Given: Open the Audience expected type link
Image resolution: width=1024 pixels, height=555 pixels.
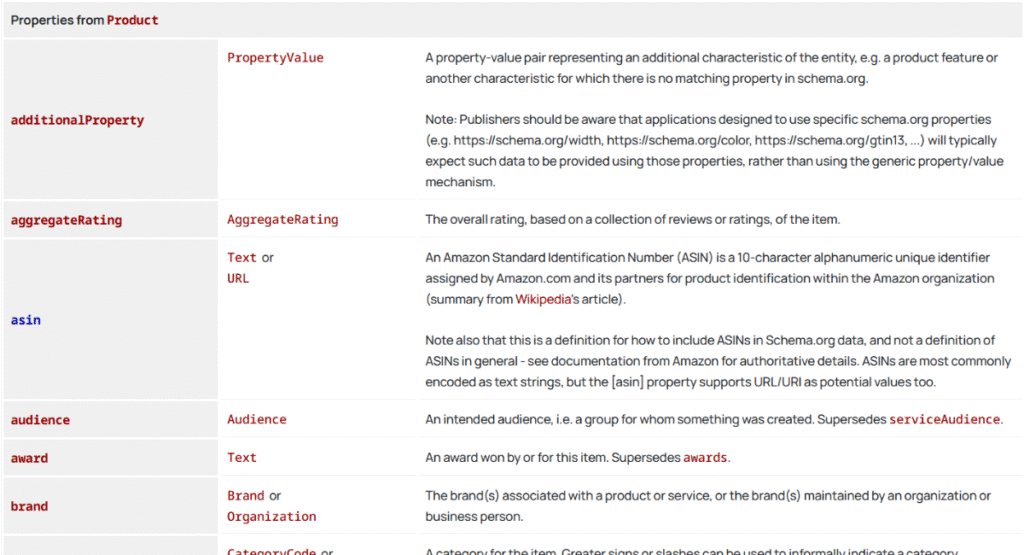Looking at the screenshot, I should 256,420.
